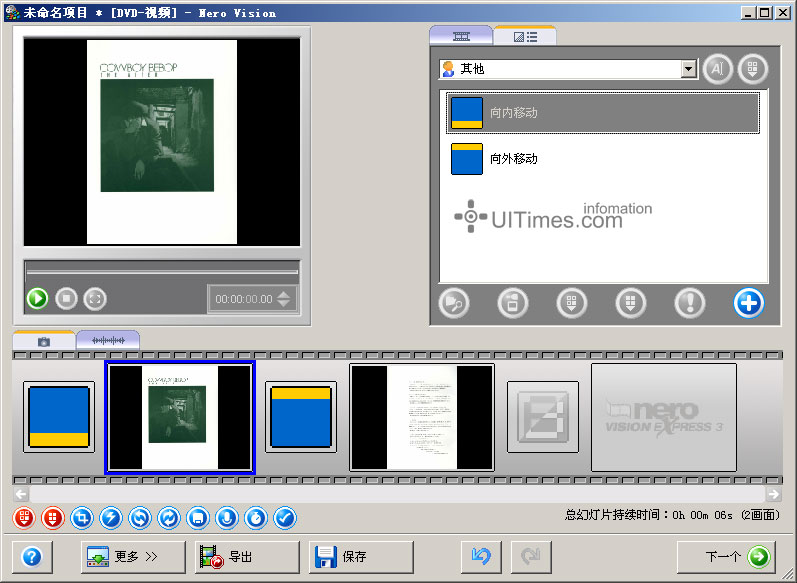This screenshot has width=797, height=583.
Task: Open the 更多 >> options
Action: (x=133, y=557)
